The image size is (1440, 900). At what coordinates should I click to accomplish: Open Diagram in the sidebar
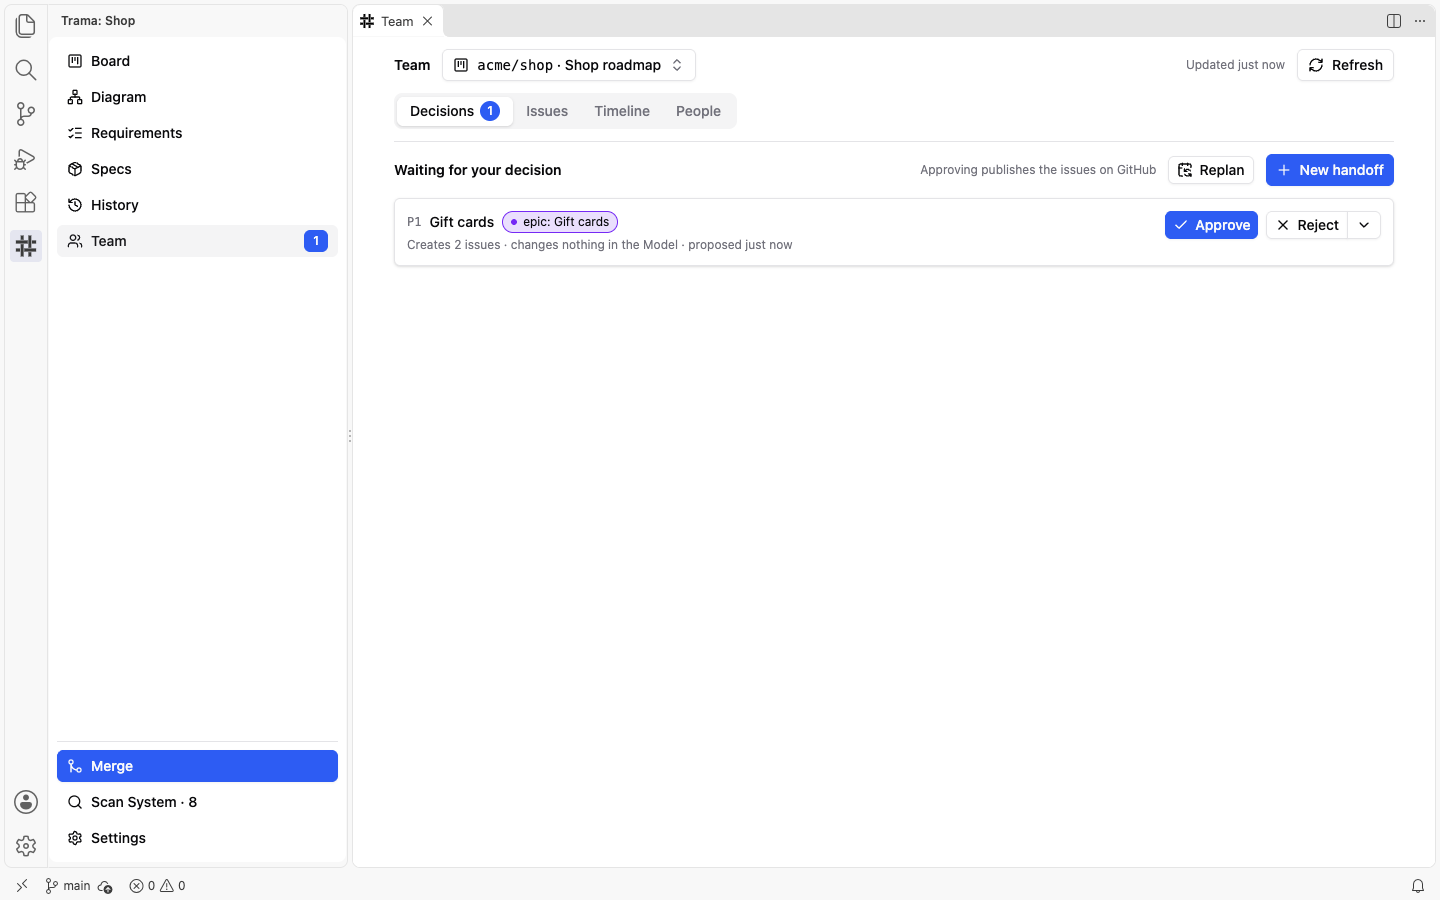point(197,97)
